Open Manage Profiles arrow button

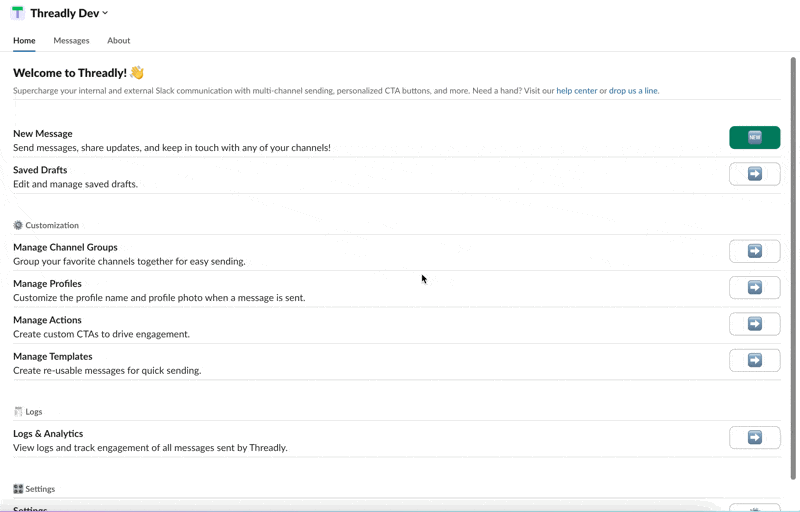pos(755,288)
